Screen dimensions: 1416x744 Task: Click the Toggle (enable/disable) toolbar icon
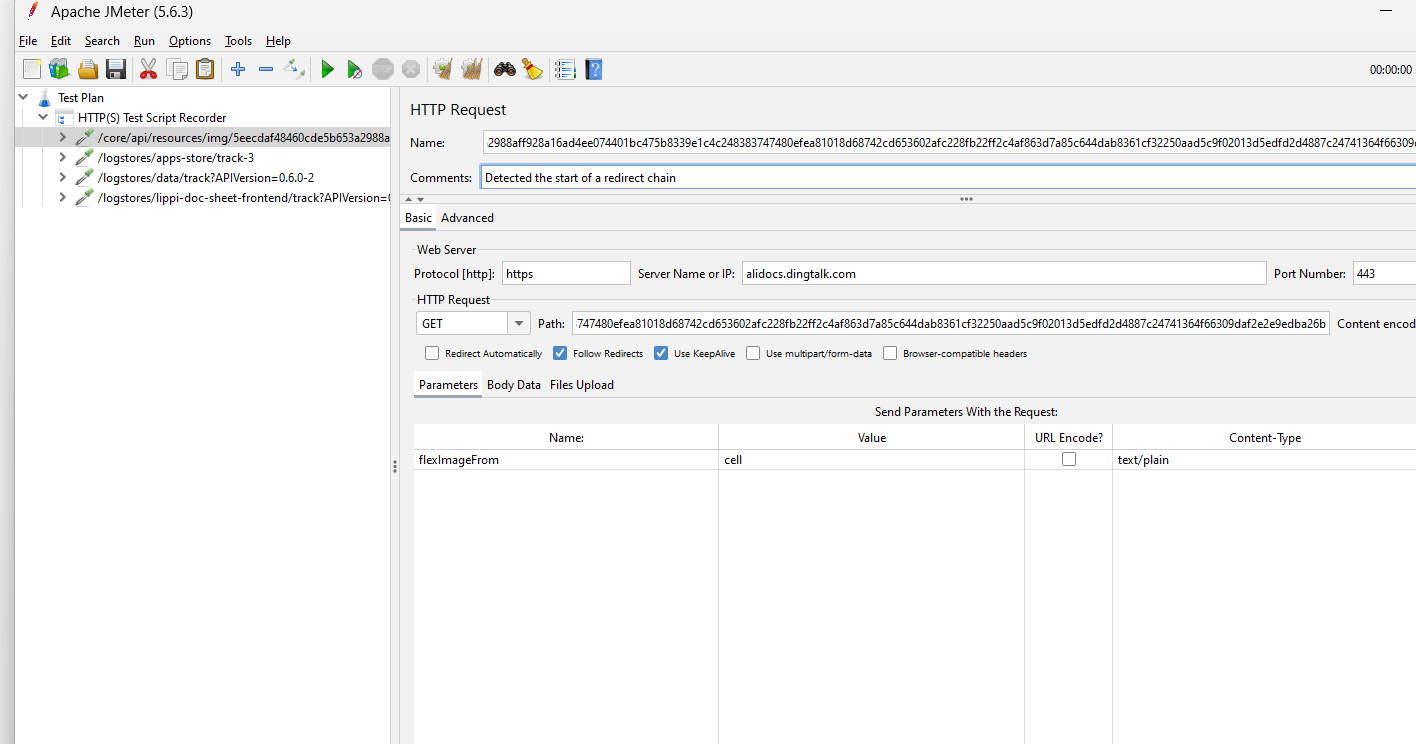(294, 69)
